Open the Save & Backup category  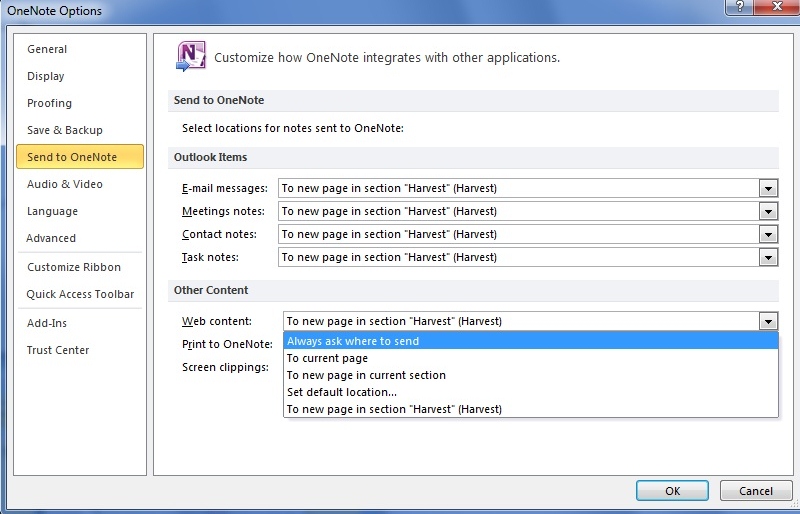click(x=65, y=130)
